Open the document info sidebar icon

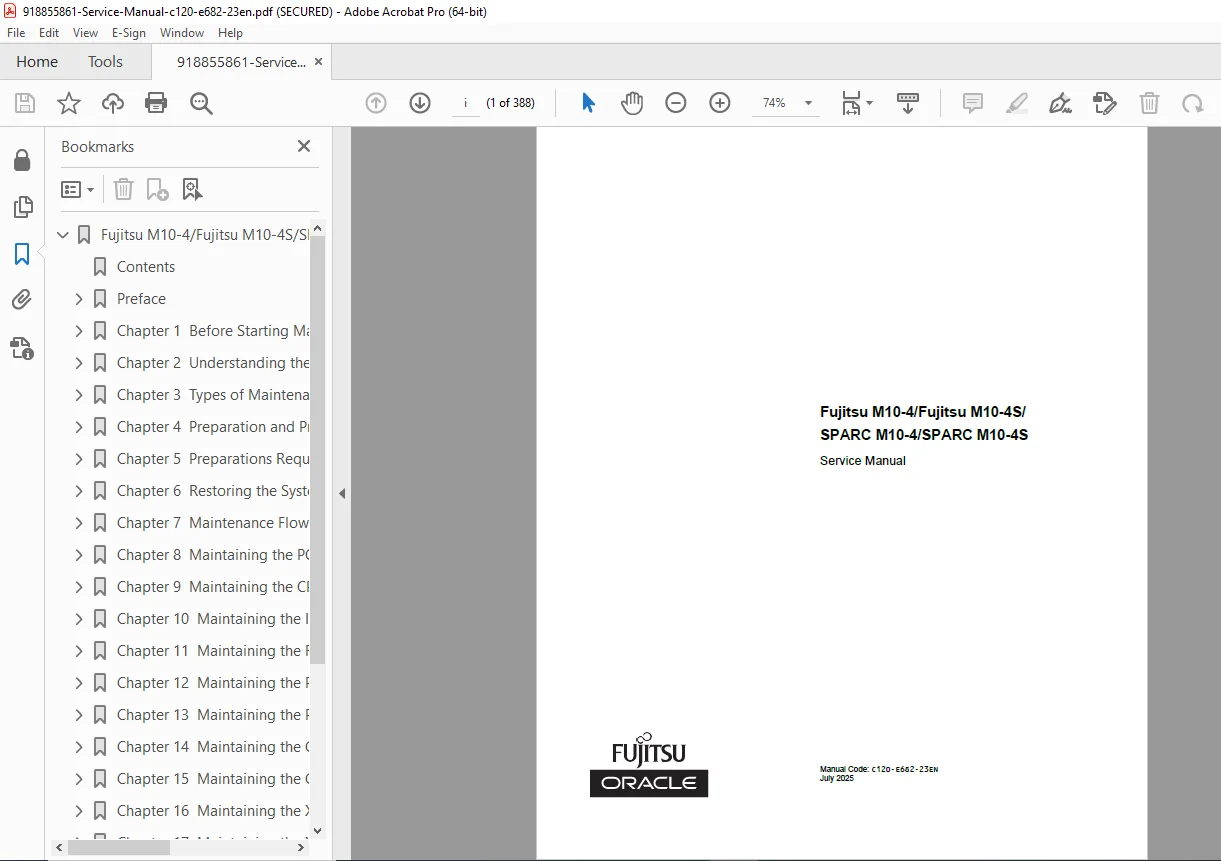[22, 348]
